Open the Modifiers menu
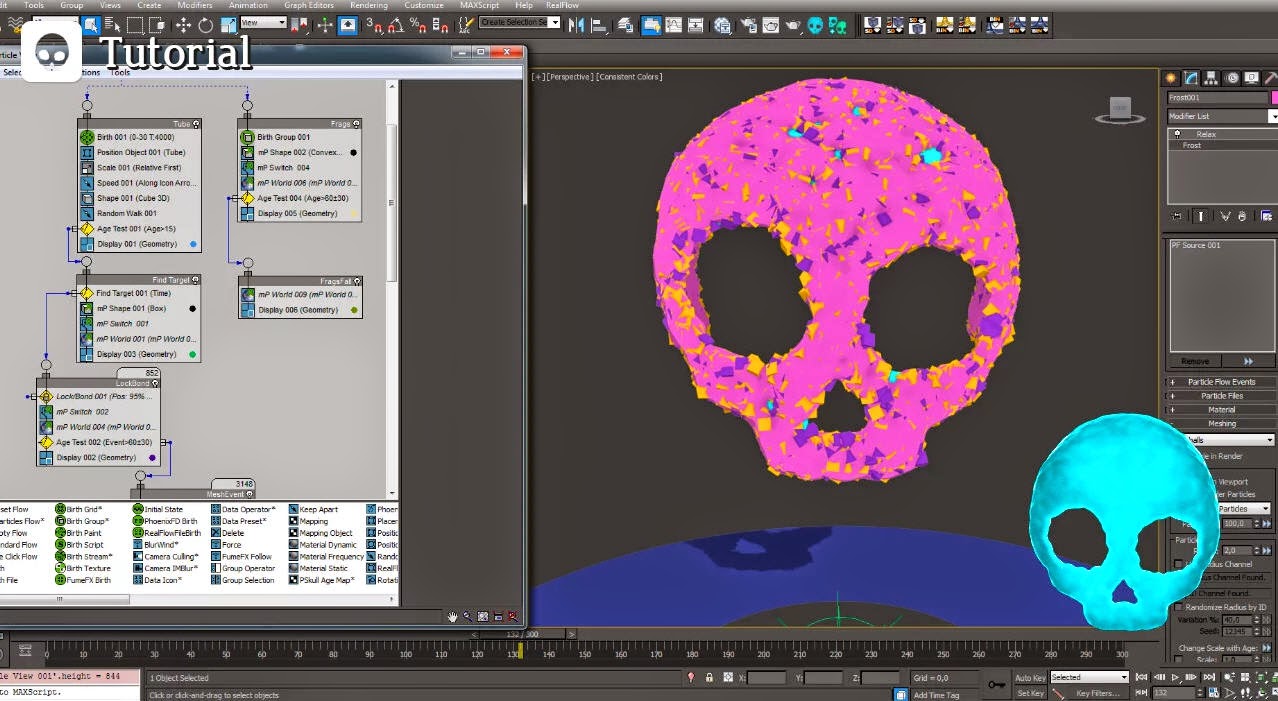The image size is (1278, 701). point(195,5)
